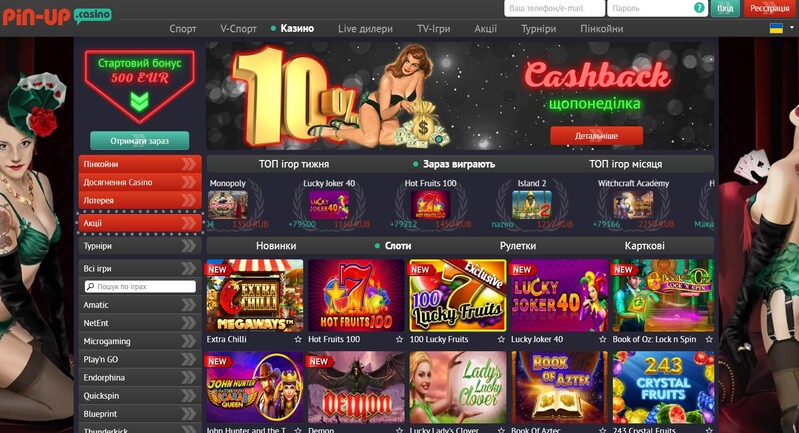This screenshot has height=433, width=799.
Task: Expand the NetEnt provider chevron
Action: [x=188, y=323]
